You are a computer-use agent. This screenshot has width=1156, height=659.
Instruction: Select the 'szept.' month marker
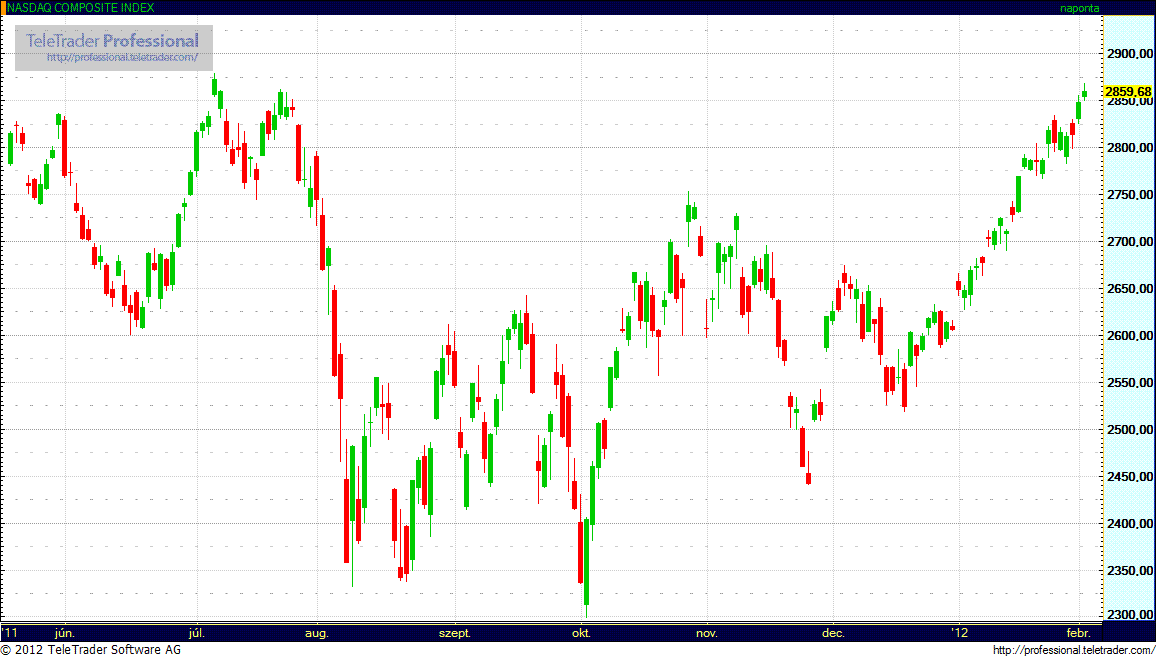tap(455, 633)
